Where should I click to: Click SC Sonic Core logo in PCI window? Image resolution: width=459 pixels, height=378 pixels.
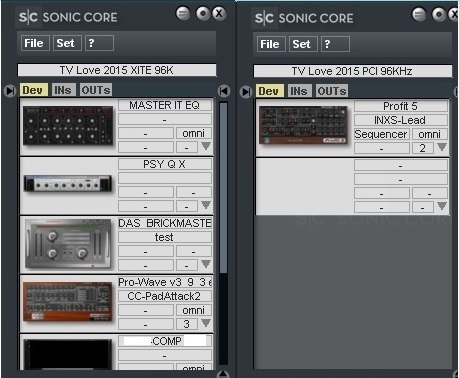pos(304,18)
